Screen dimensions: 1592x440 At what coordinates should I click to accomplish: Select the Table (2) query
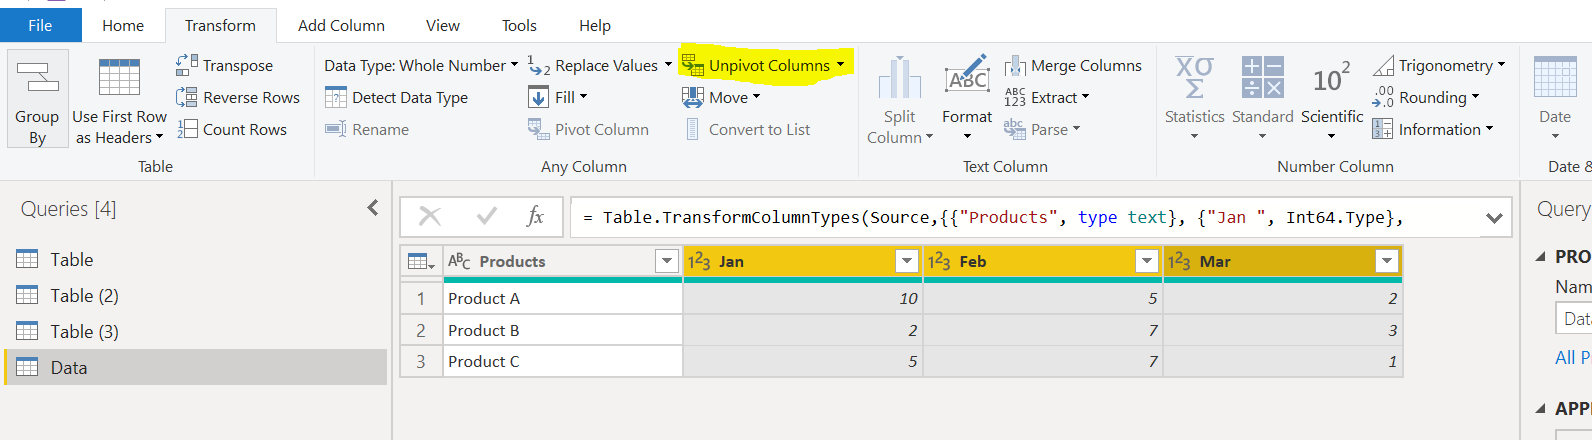196,295
